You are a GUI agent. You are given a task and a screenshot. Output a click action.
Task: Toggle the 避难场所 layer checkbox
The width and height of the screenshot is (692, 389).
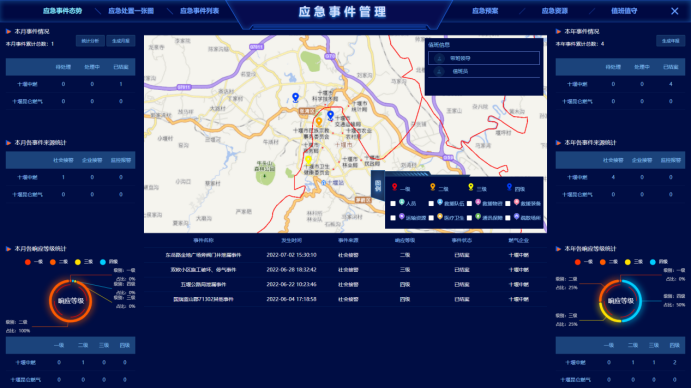tap(508, 218)
